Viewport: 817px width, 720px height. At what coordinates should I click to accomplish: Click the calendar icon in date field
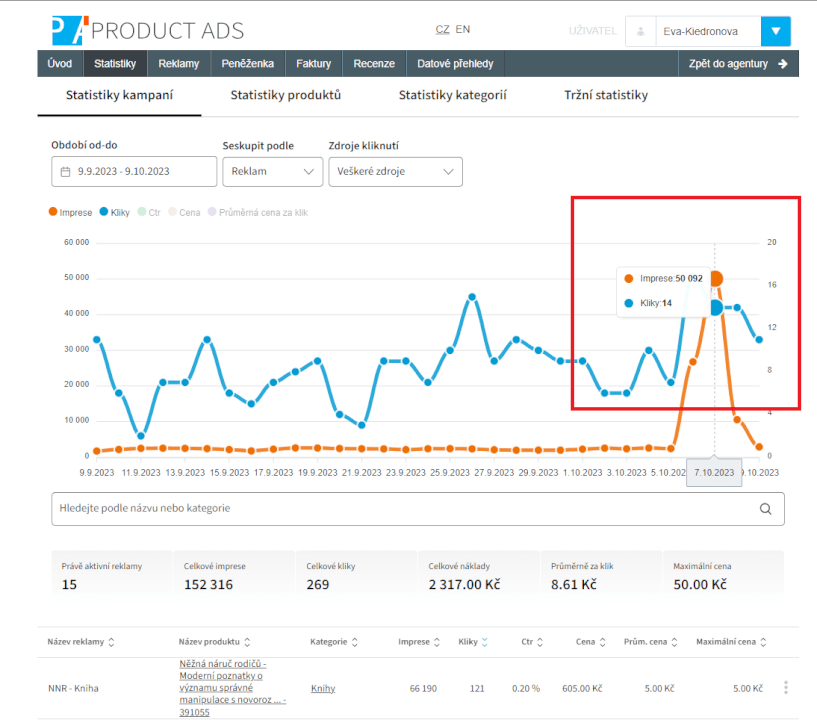coord(66,172)
